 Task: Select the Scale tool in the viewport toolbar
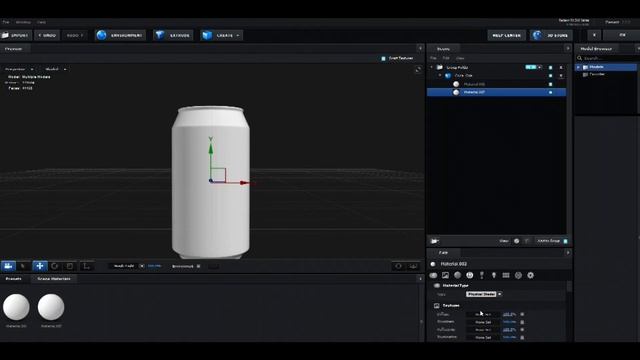click(x=70, y=266)
